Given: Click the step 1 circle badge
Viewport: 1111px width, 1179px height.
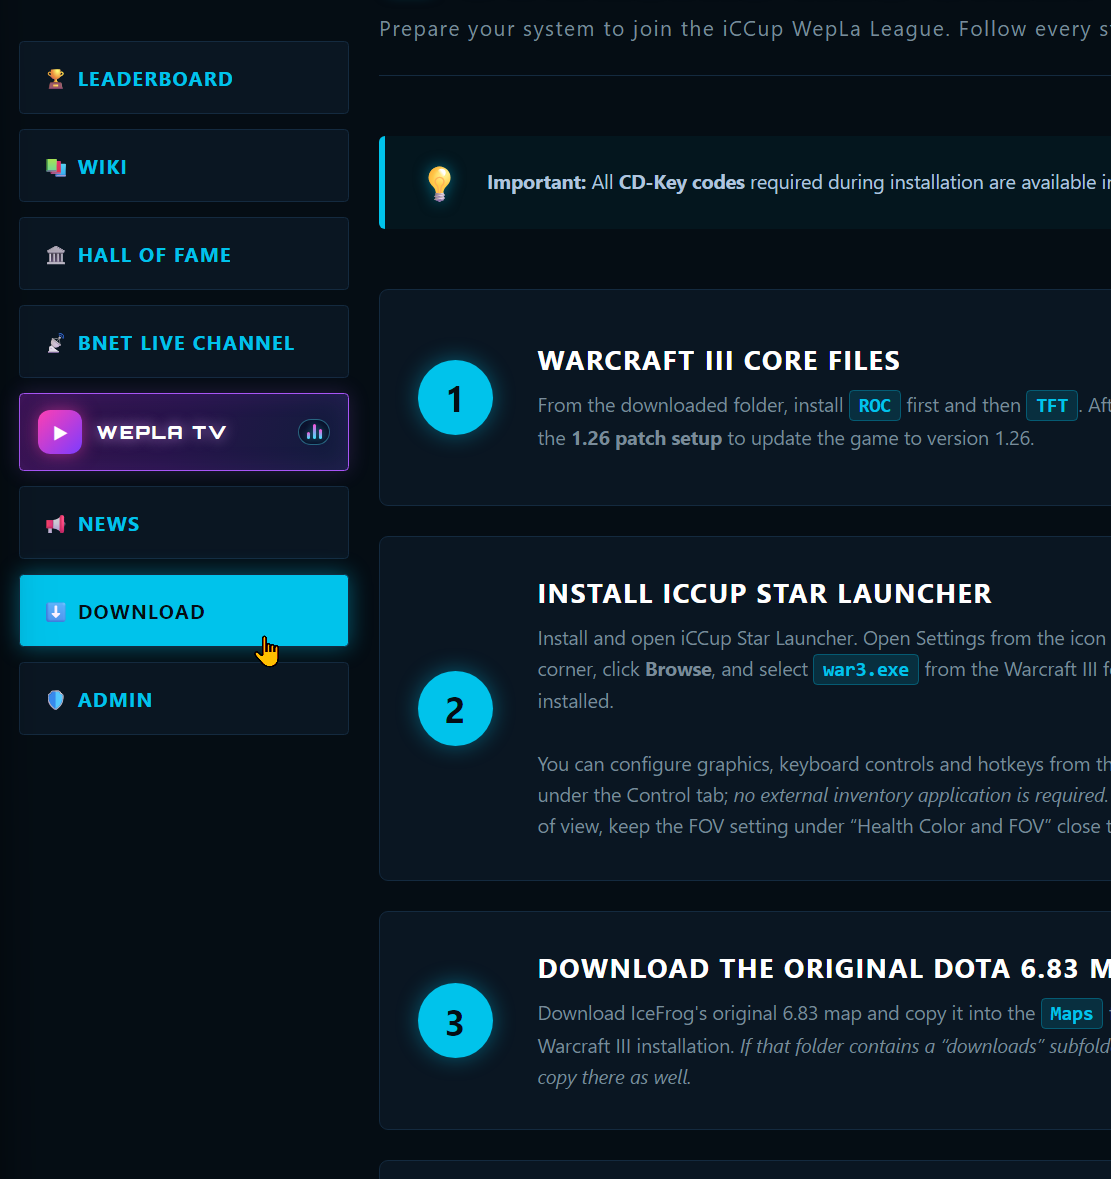Looking at the screenshot, I should tap(456, 398).
